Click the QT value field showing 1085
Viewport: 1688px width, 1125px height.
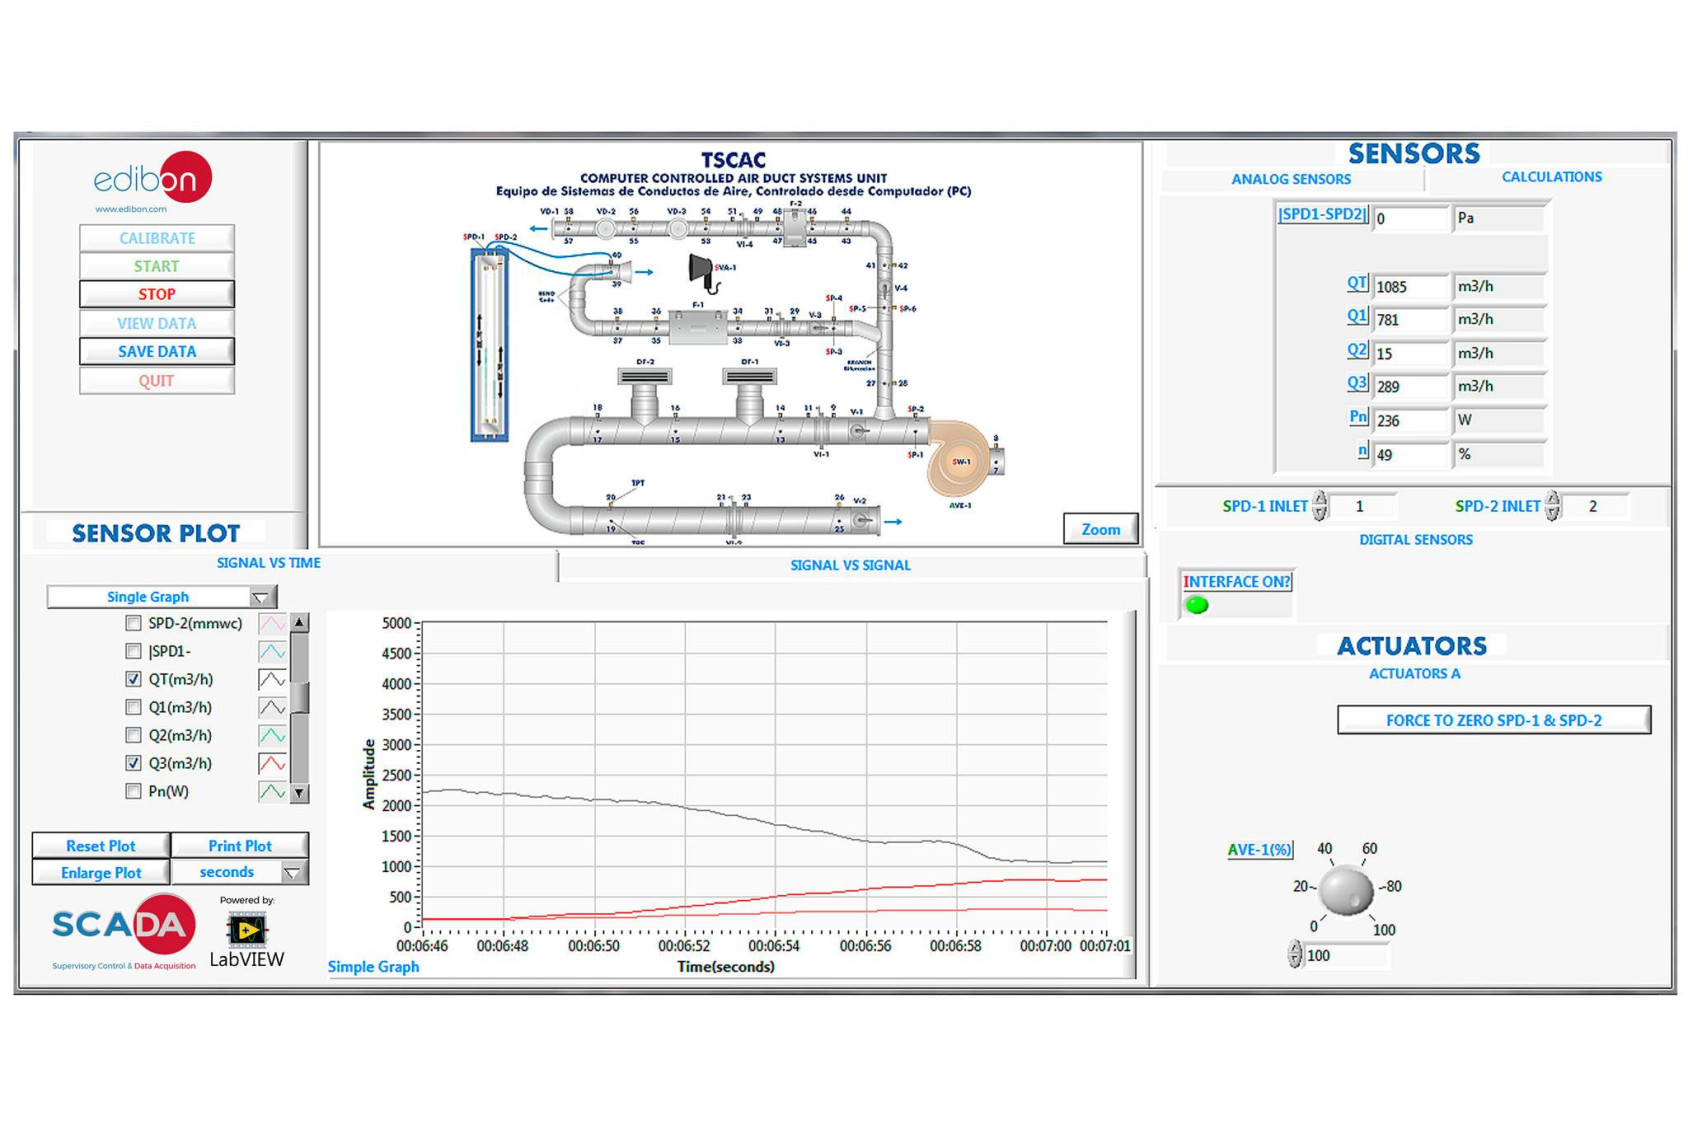[x=1411, y=287]
